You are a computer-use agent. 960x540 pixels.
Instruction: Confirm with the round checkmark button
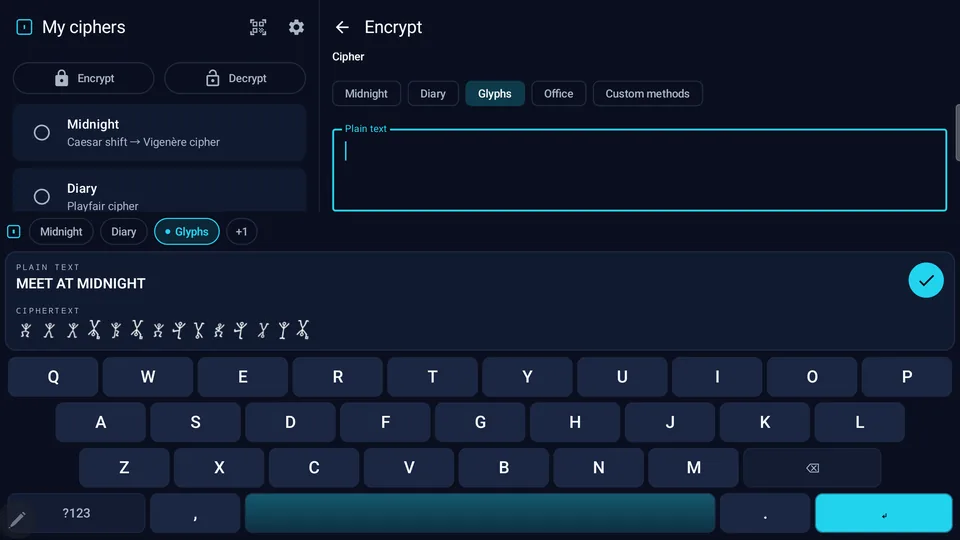[x=926, y=280]
